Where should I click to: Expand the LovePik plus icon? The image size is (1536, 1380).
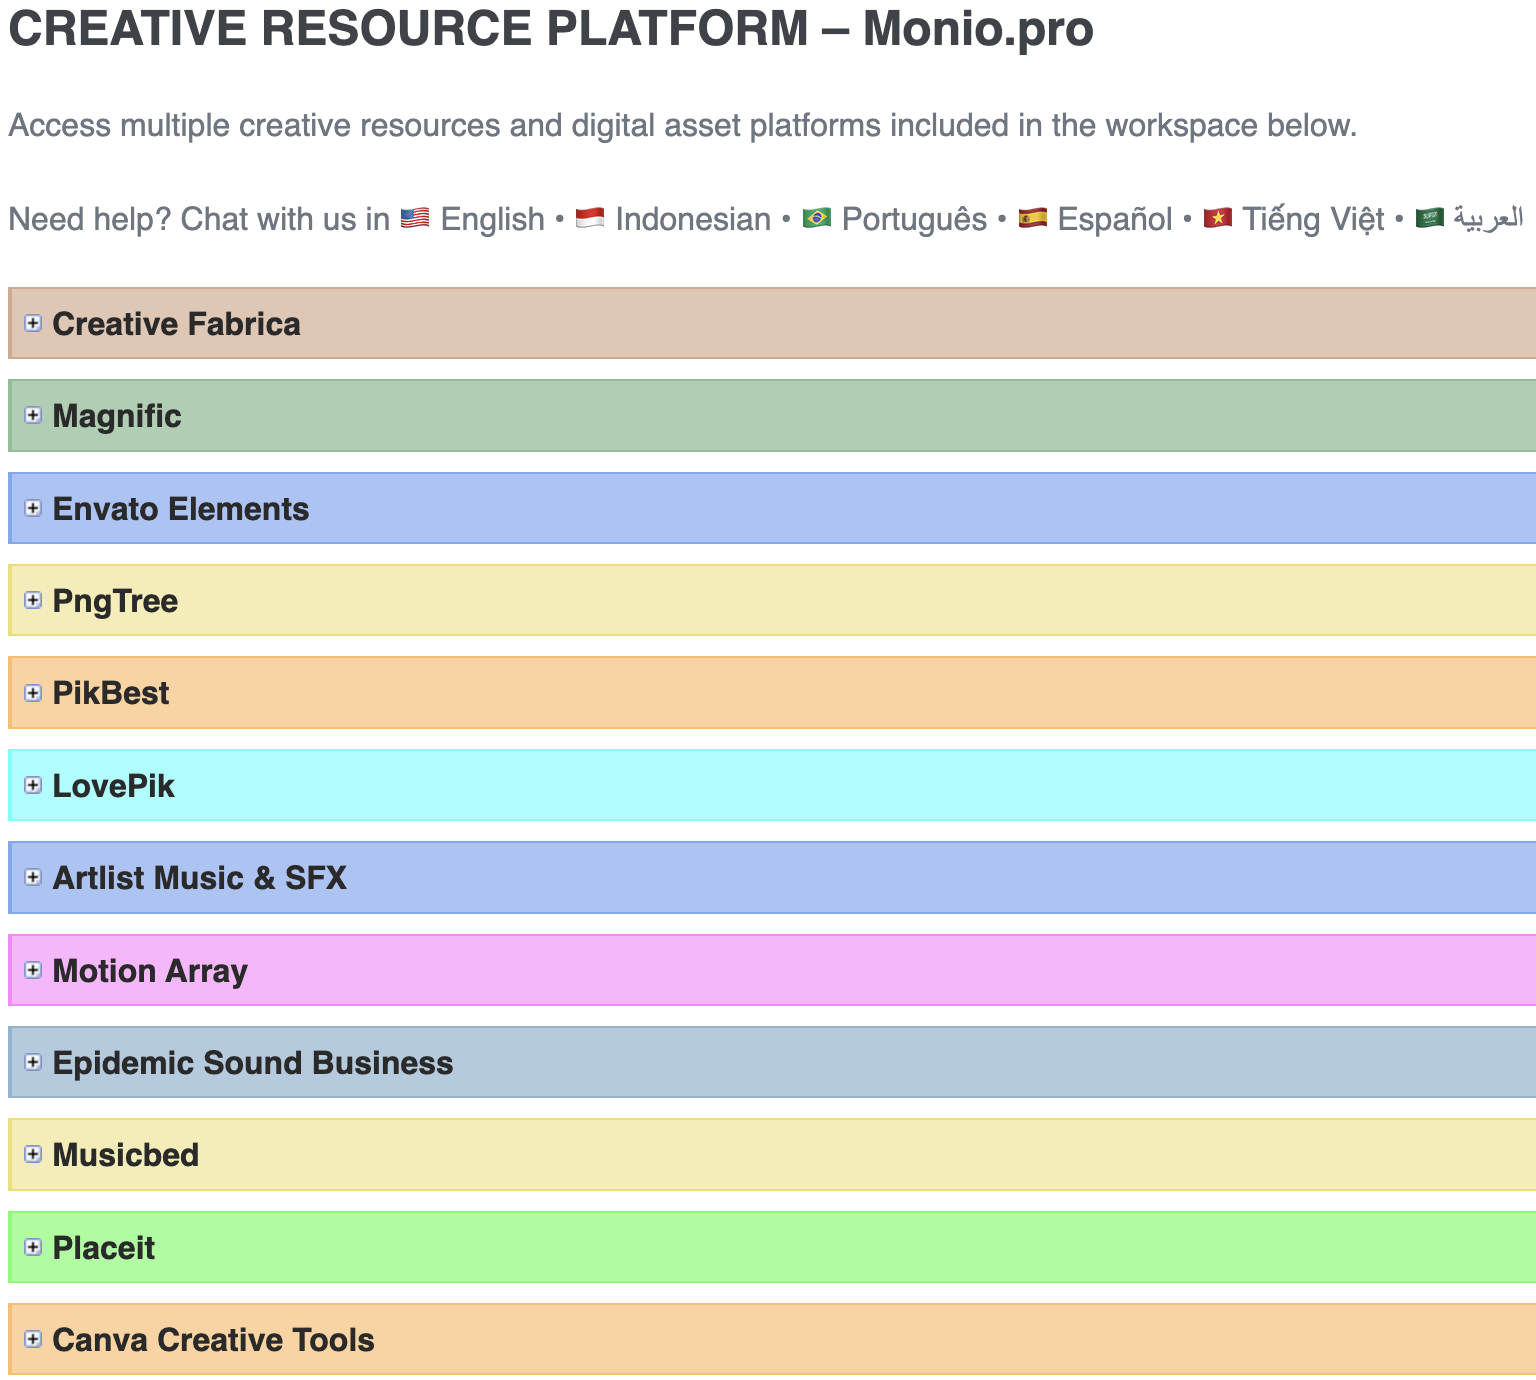33,785
